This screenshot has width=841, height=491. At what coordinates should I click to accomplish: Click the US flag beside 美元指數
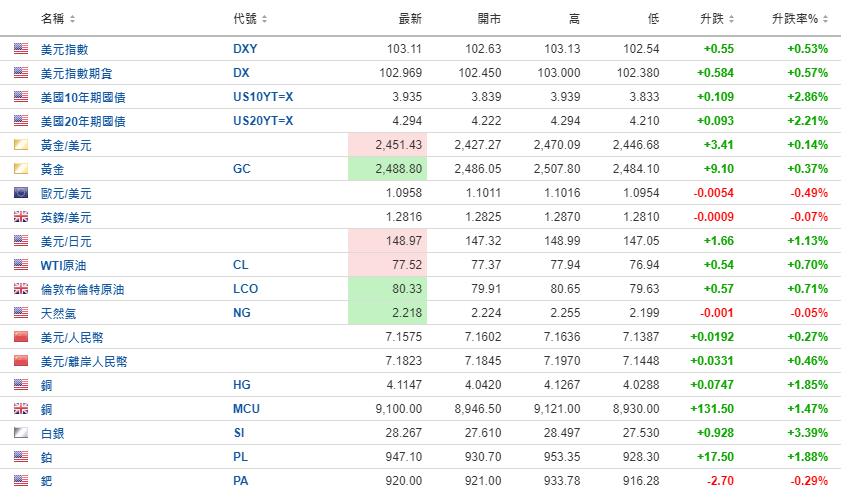[x=21, y=49]
